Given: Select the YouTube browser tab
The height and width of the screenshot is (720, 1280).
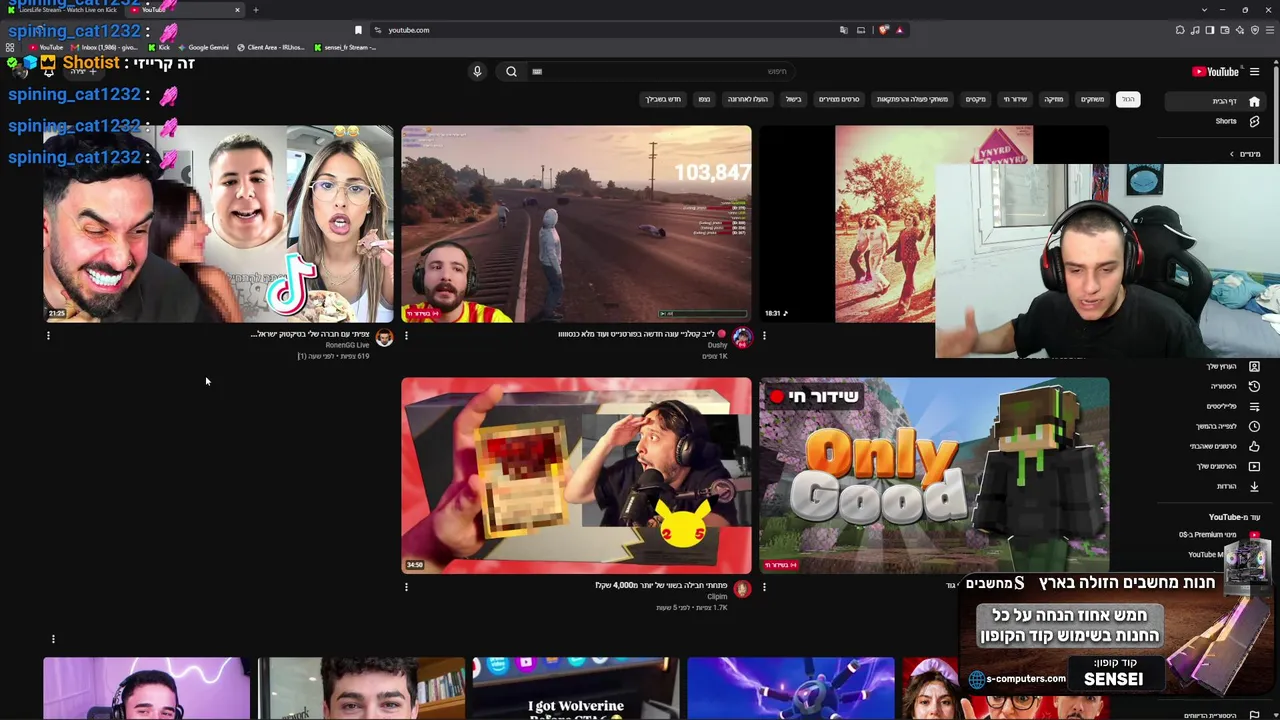Looking at the screenshot, I should 185,10.
